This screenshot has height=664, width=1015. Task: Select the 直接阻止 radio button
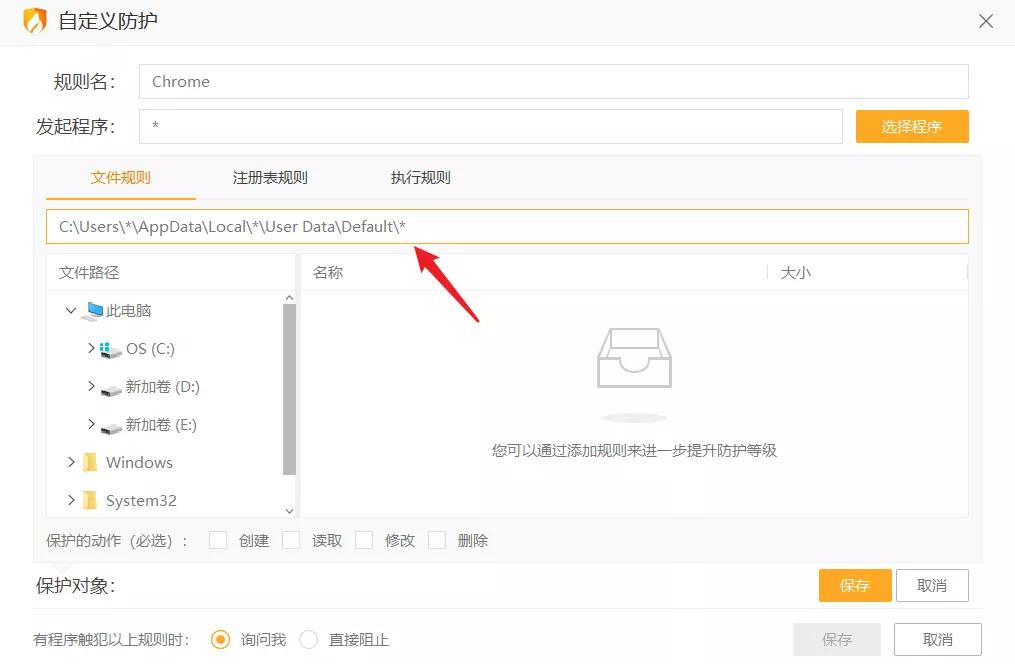[x=310, y=639]
